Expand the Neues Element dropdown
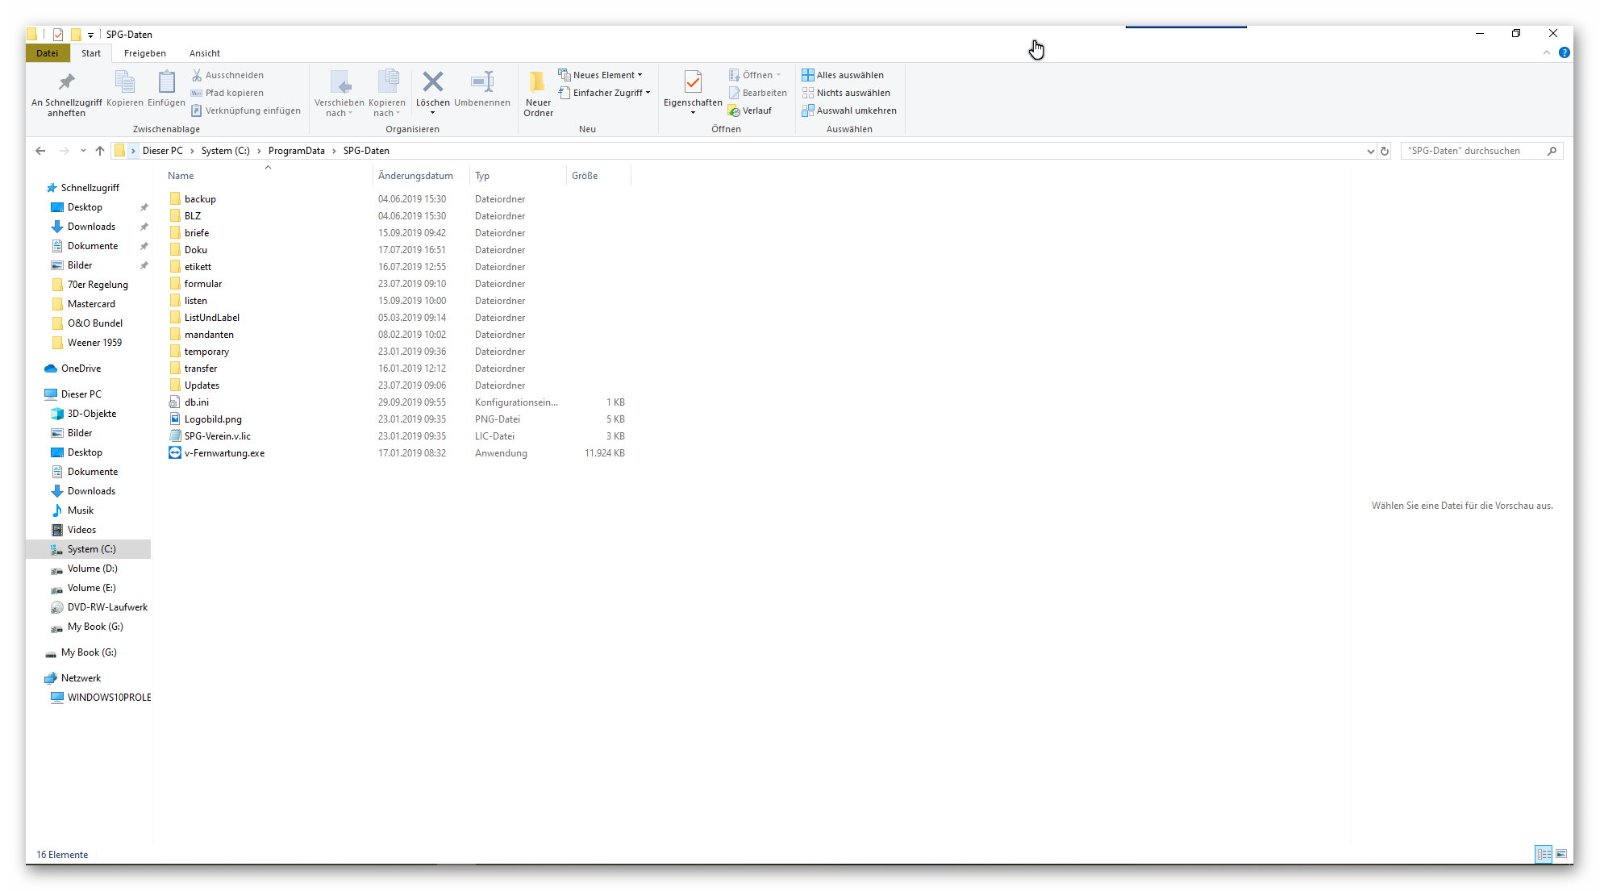Viewport: 1600px width, 891px height. coord(602,75)
